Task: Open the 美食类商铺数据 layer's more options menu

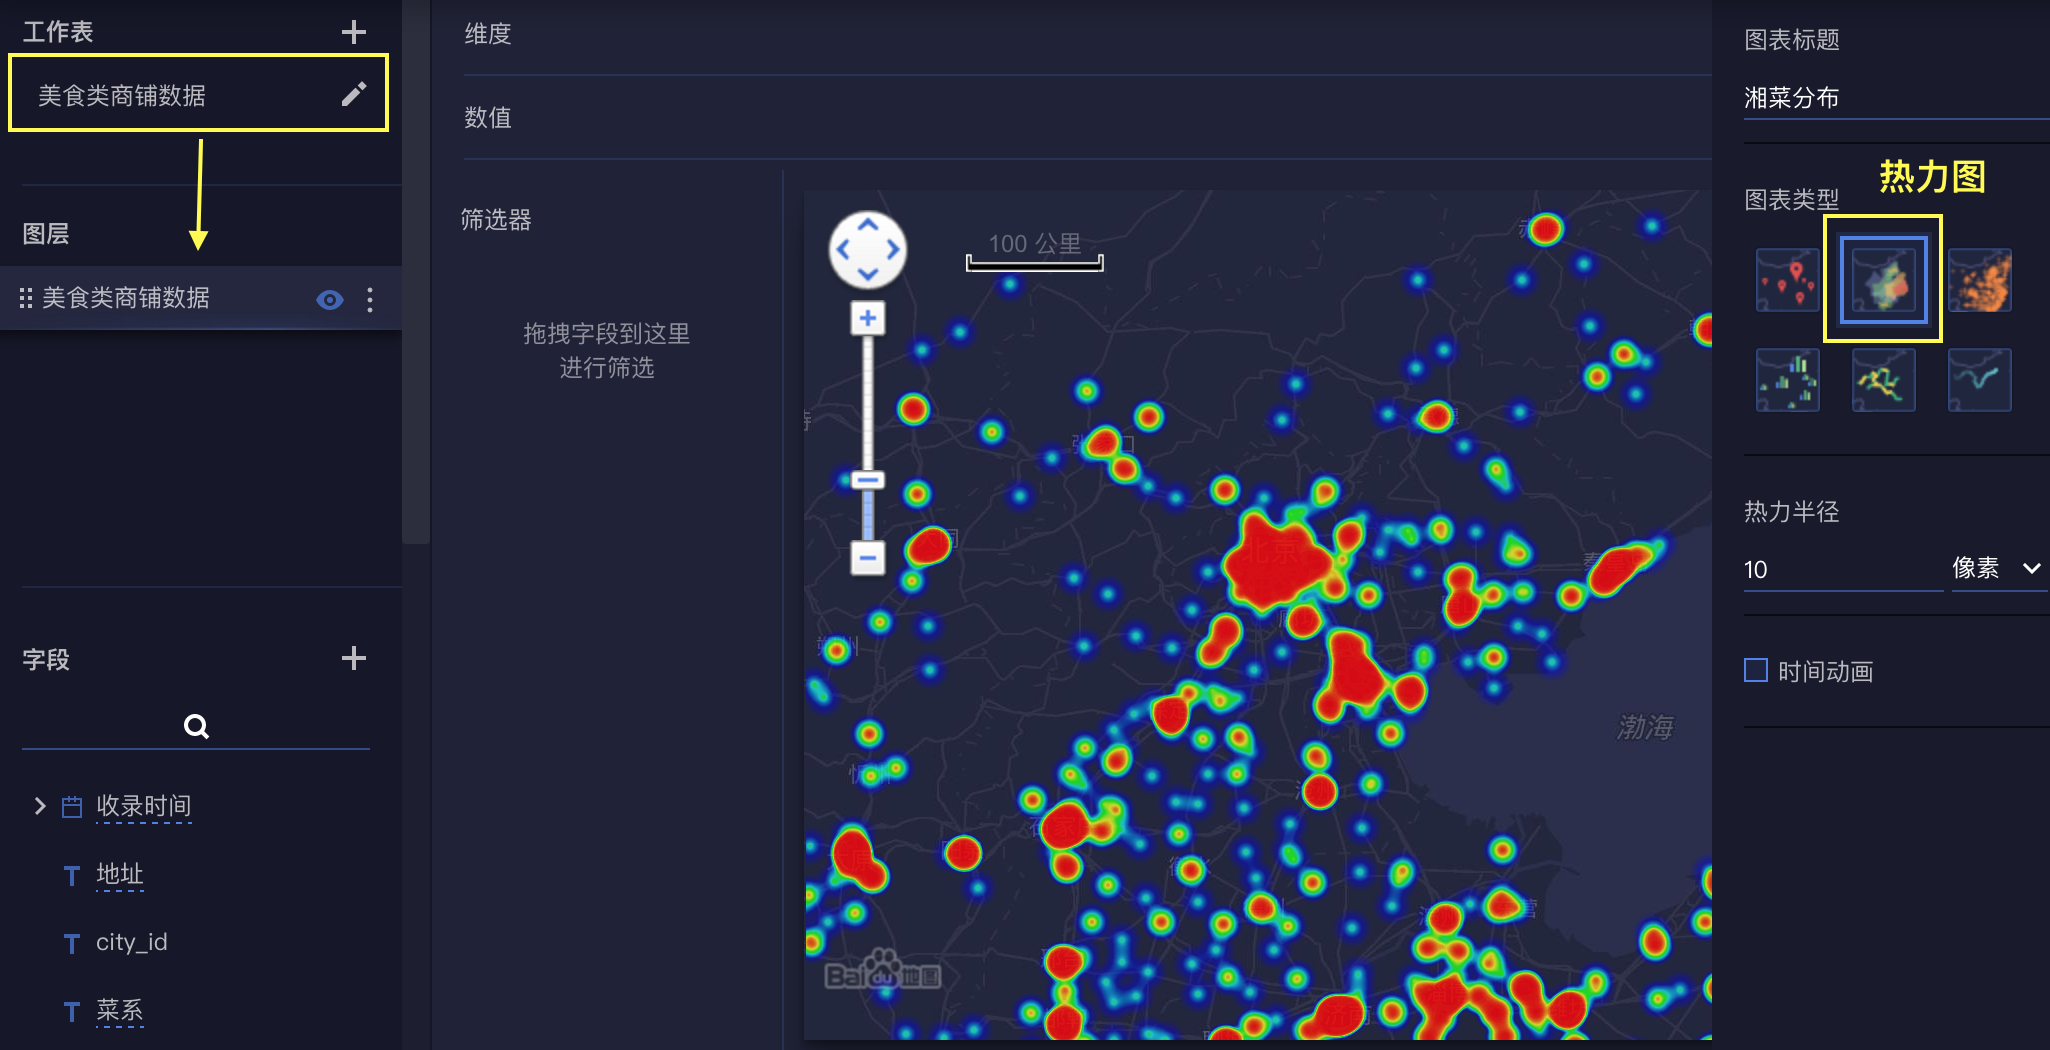Action: 370,300
